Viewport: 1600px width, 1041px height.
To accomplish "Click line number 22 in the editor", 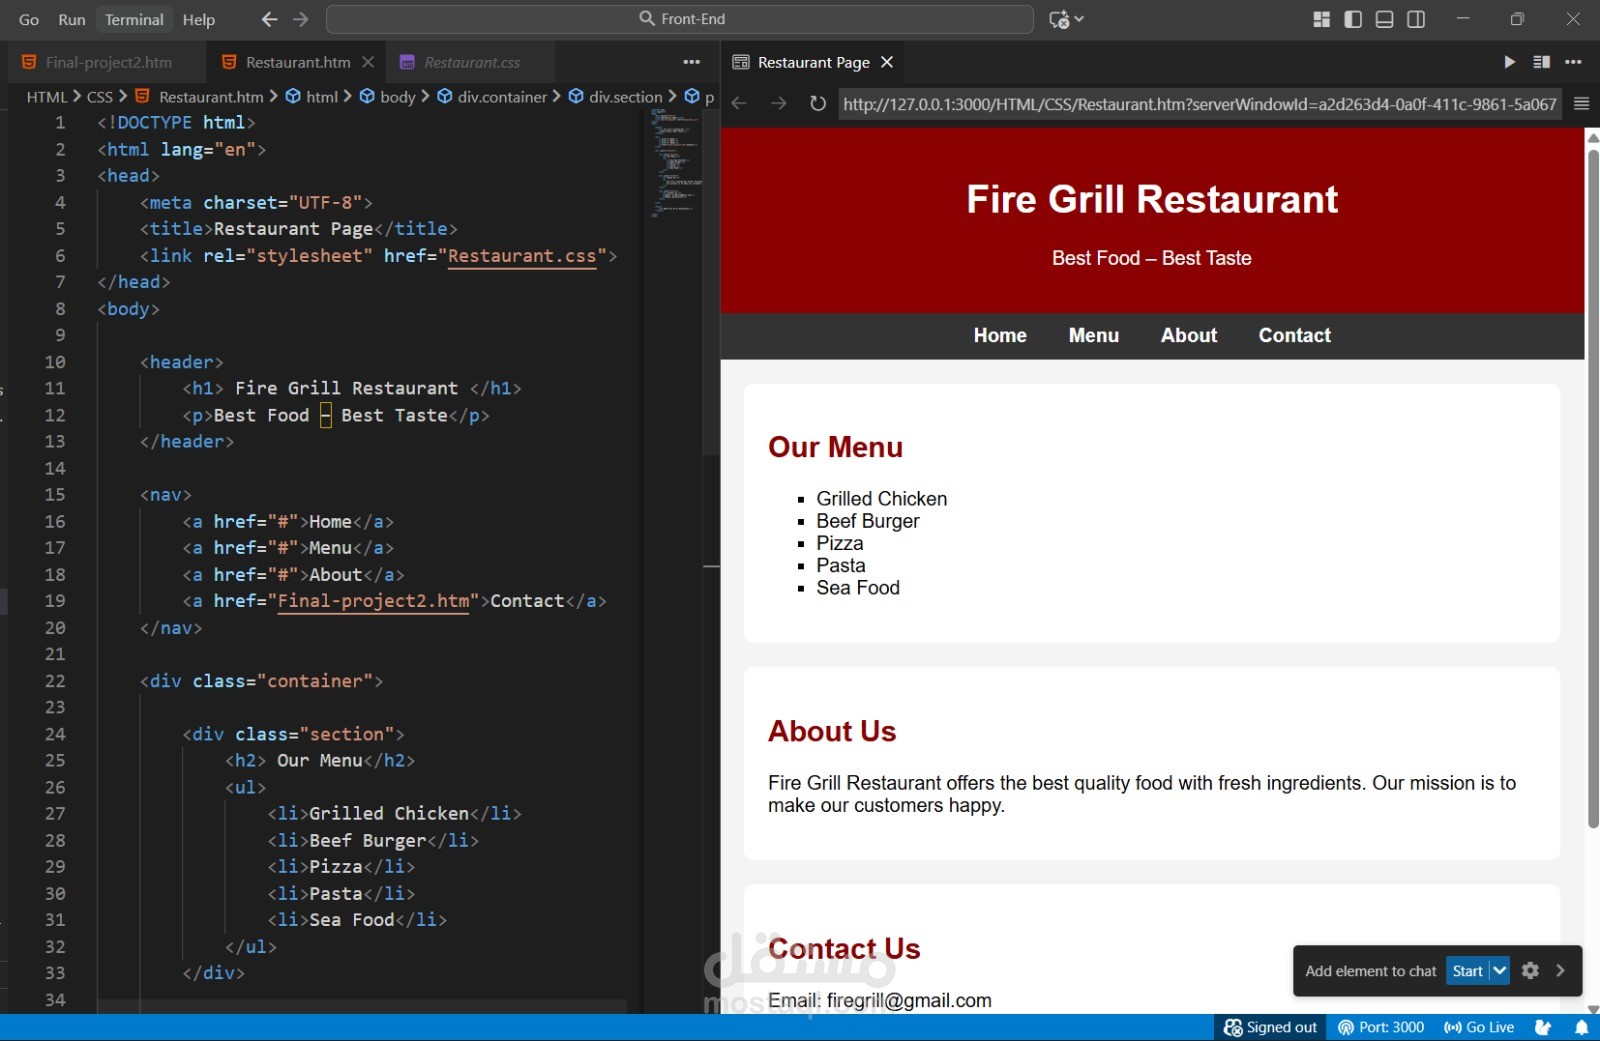I will [55, 681].
